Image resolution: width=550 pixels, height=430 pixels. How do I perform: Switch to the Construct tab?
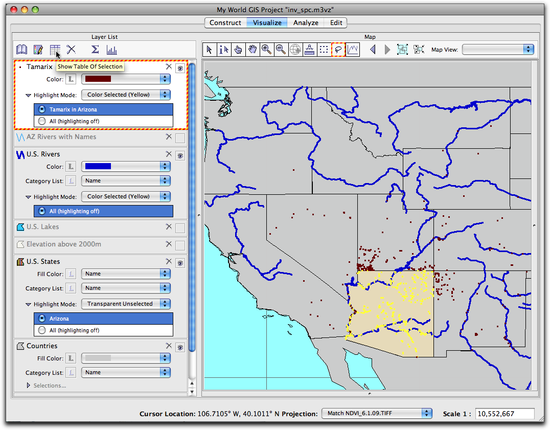225,23
